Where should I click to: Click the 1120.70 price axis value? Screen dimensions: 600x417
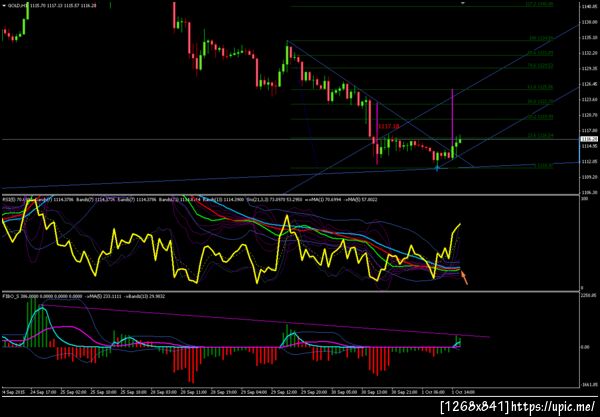tap(590, 115)
